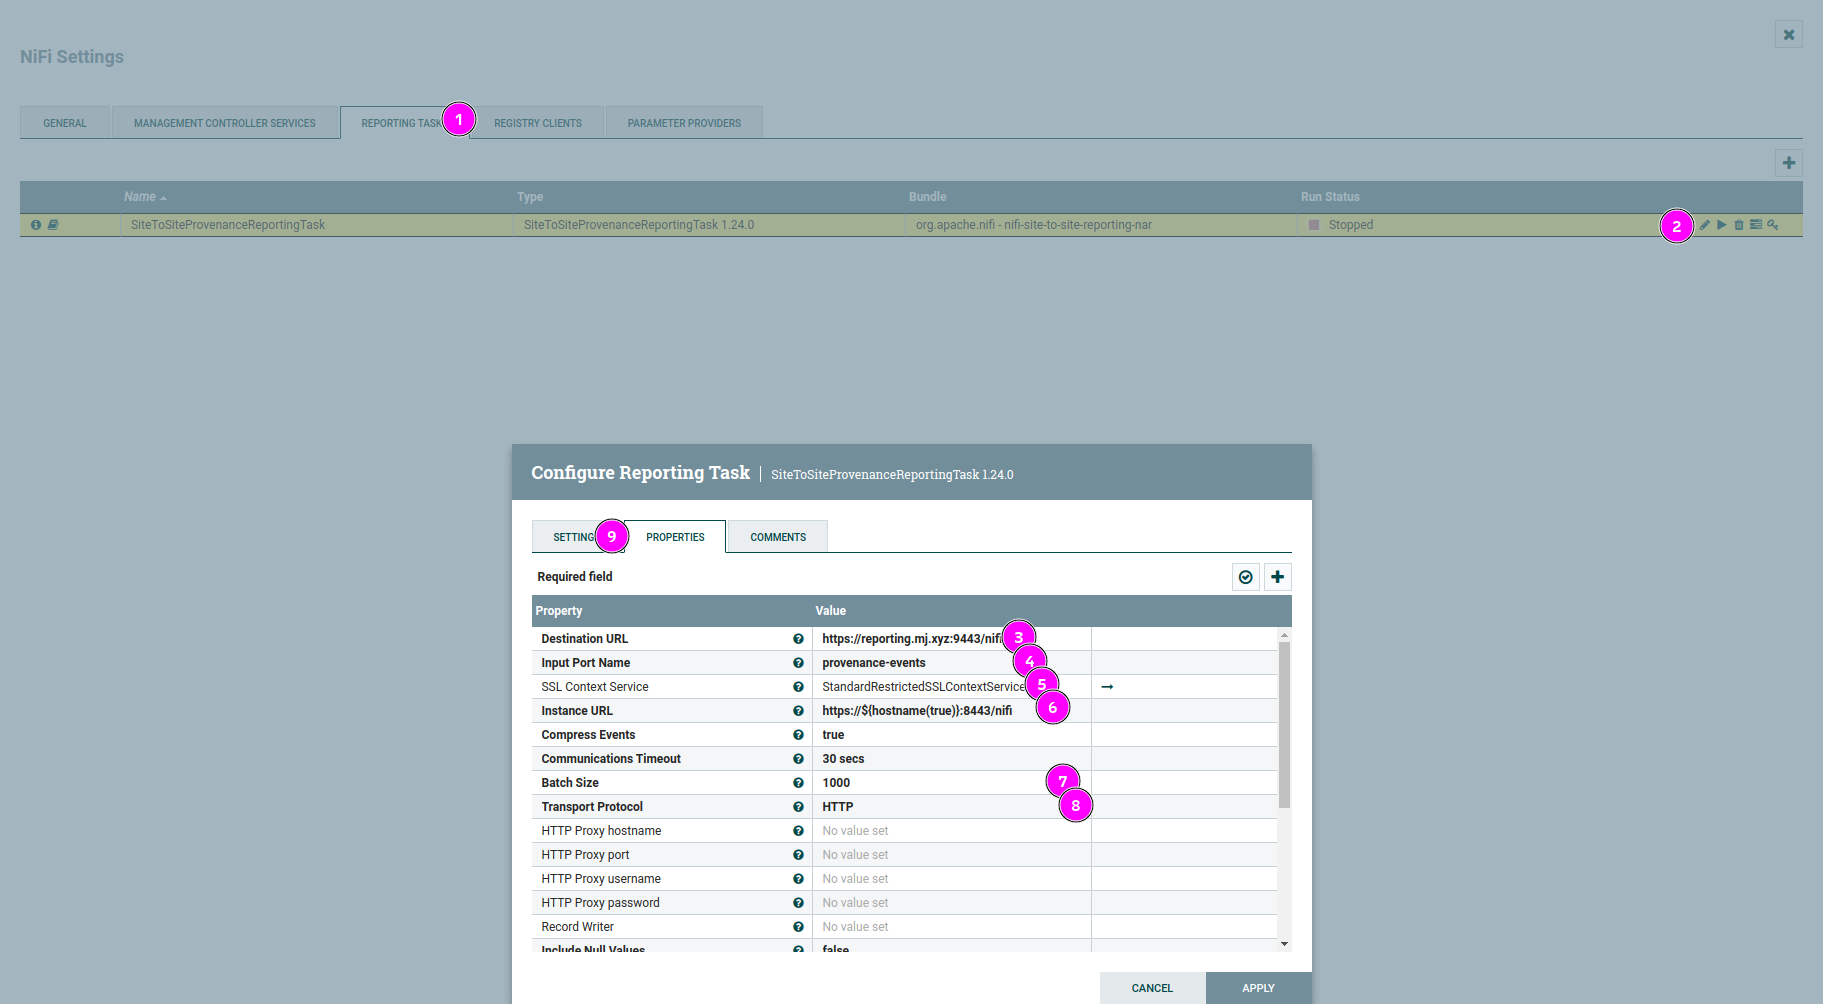Open the Management Controller Services tab
The height and width of the screenshot is (1004, 1823).
[225, 123]
